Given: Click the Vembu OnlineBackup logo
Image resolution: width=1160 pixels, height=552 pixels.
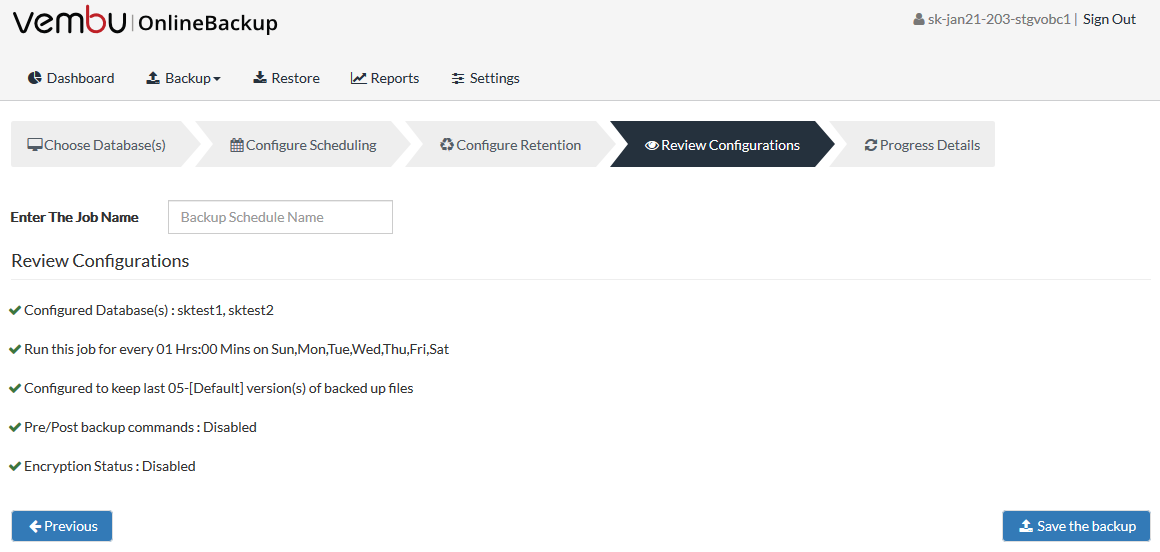Looking at the screenshot, I should pos(145,21).
